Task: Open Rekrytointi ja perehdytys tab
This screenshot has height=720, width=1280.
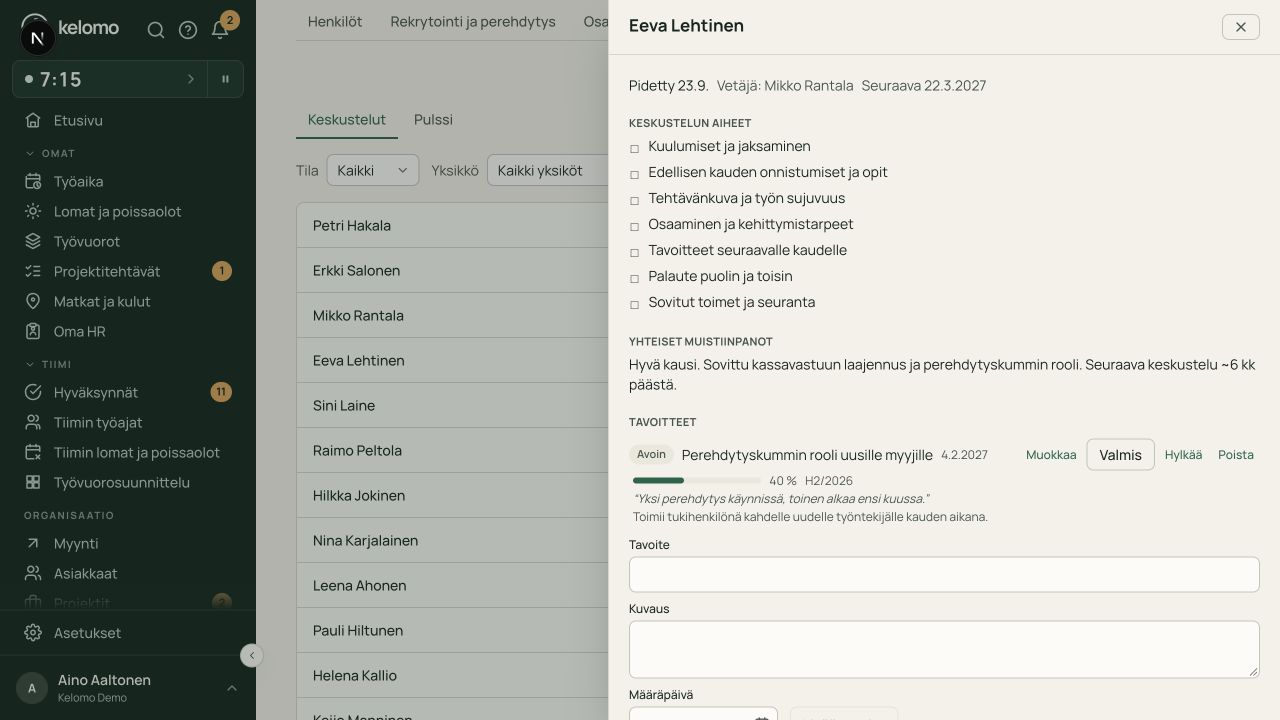Action: click(473, 21)
